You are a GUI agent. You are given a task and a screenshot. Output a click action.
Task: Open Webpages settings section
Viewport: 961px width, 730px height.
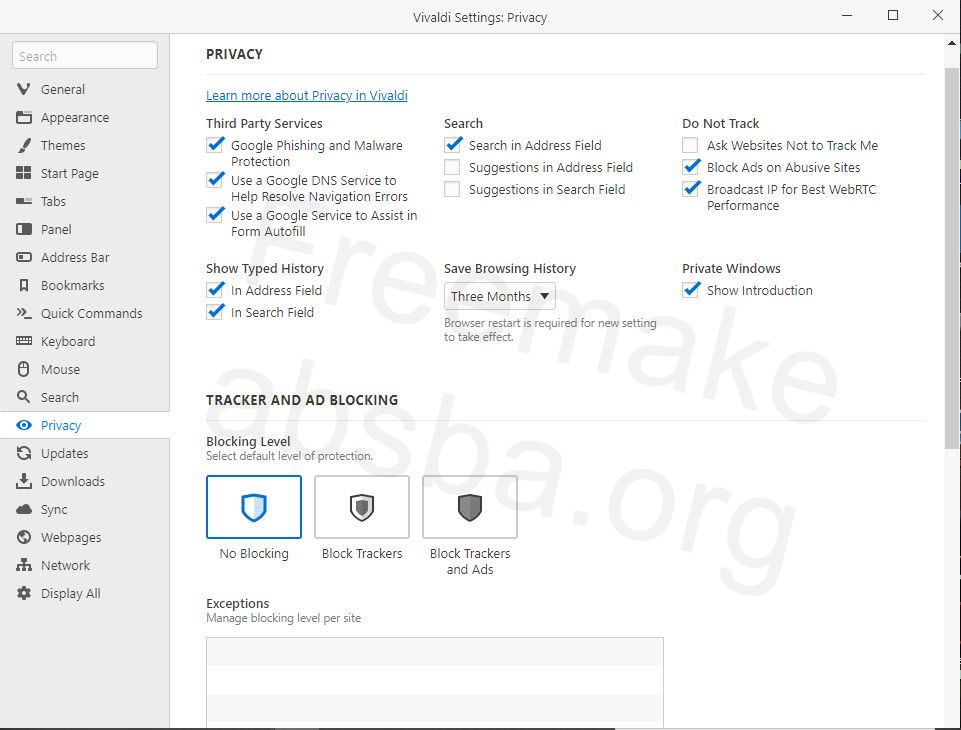tap(70, 538)
